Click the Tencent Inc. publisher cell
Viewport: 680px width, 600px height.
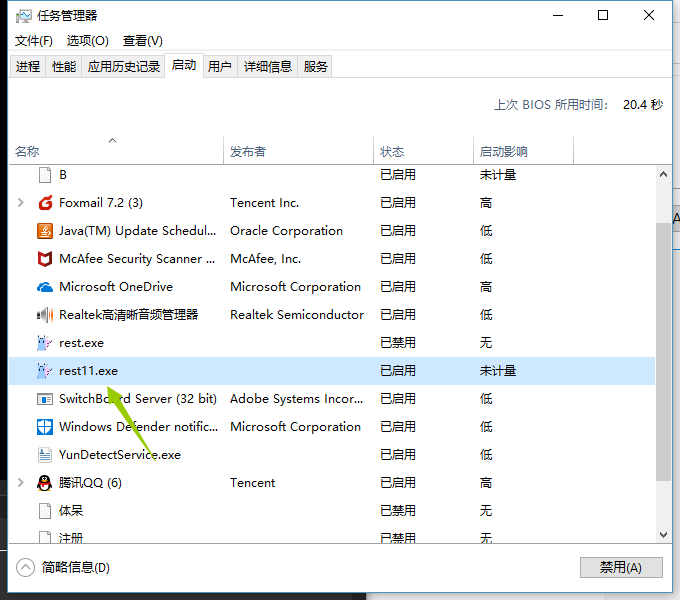pyautogui.click(x=264, y=202)
